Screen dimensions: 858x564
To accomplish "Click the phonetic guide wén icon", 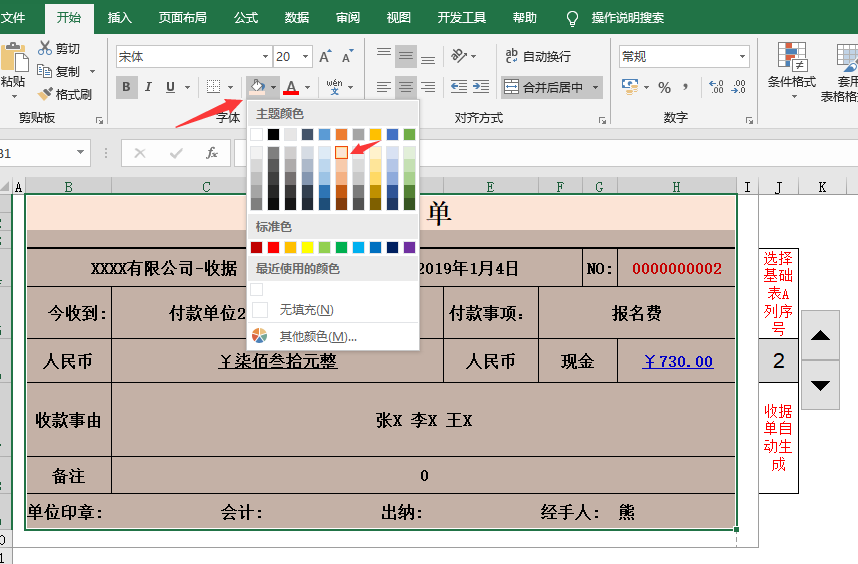I will tap(334, 87).
